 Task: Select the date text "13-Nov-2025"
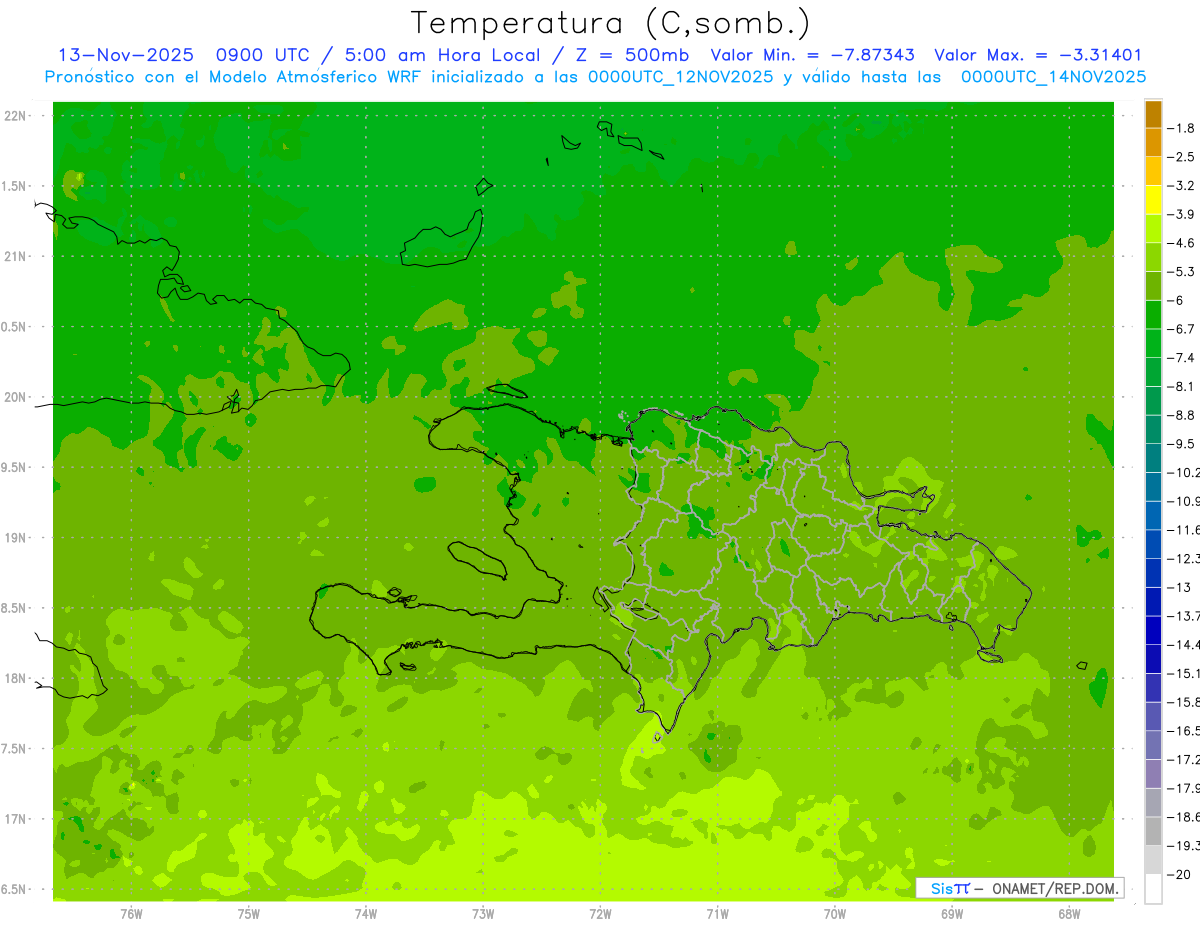[x=126, y=55]
